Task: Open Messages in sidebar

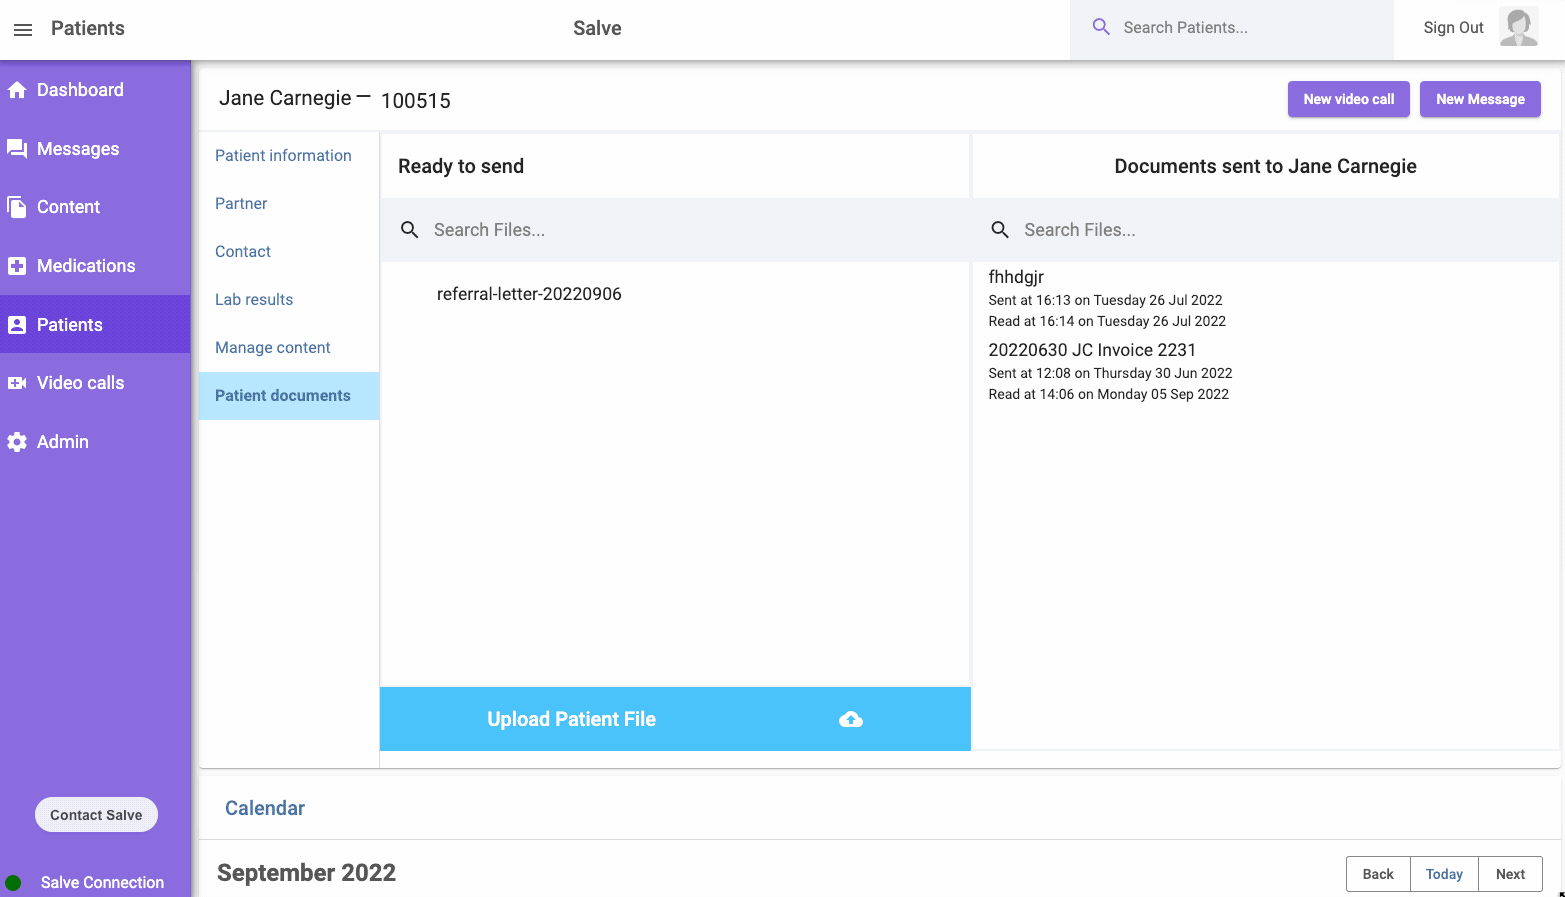Action: click(x=95, y=149)
